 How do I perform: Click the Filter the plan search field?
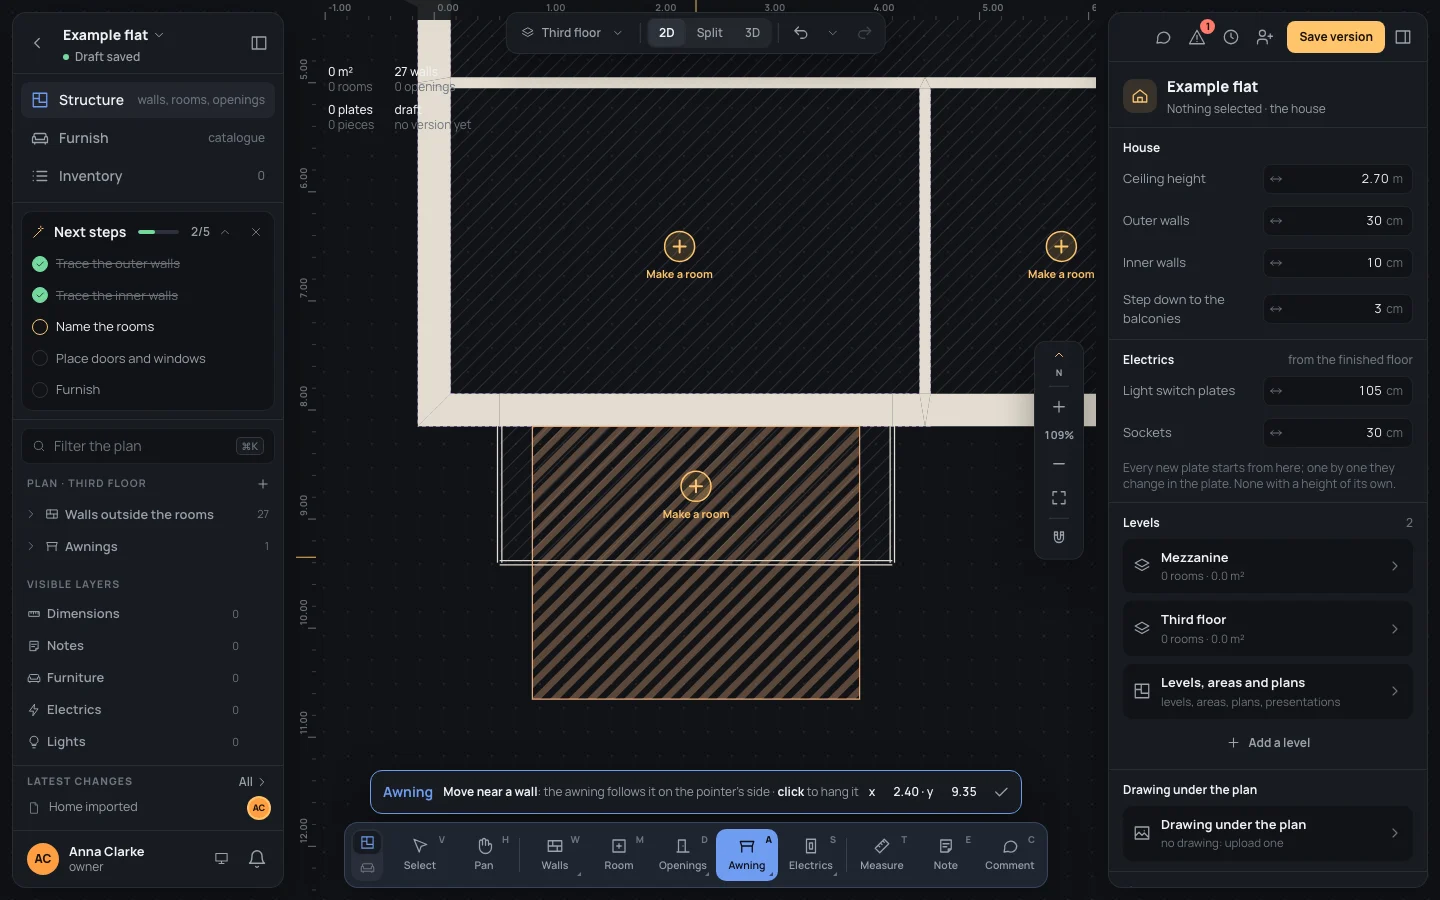(148, 446)
